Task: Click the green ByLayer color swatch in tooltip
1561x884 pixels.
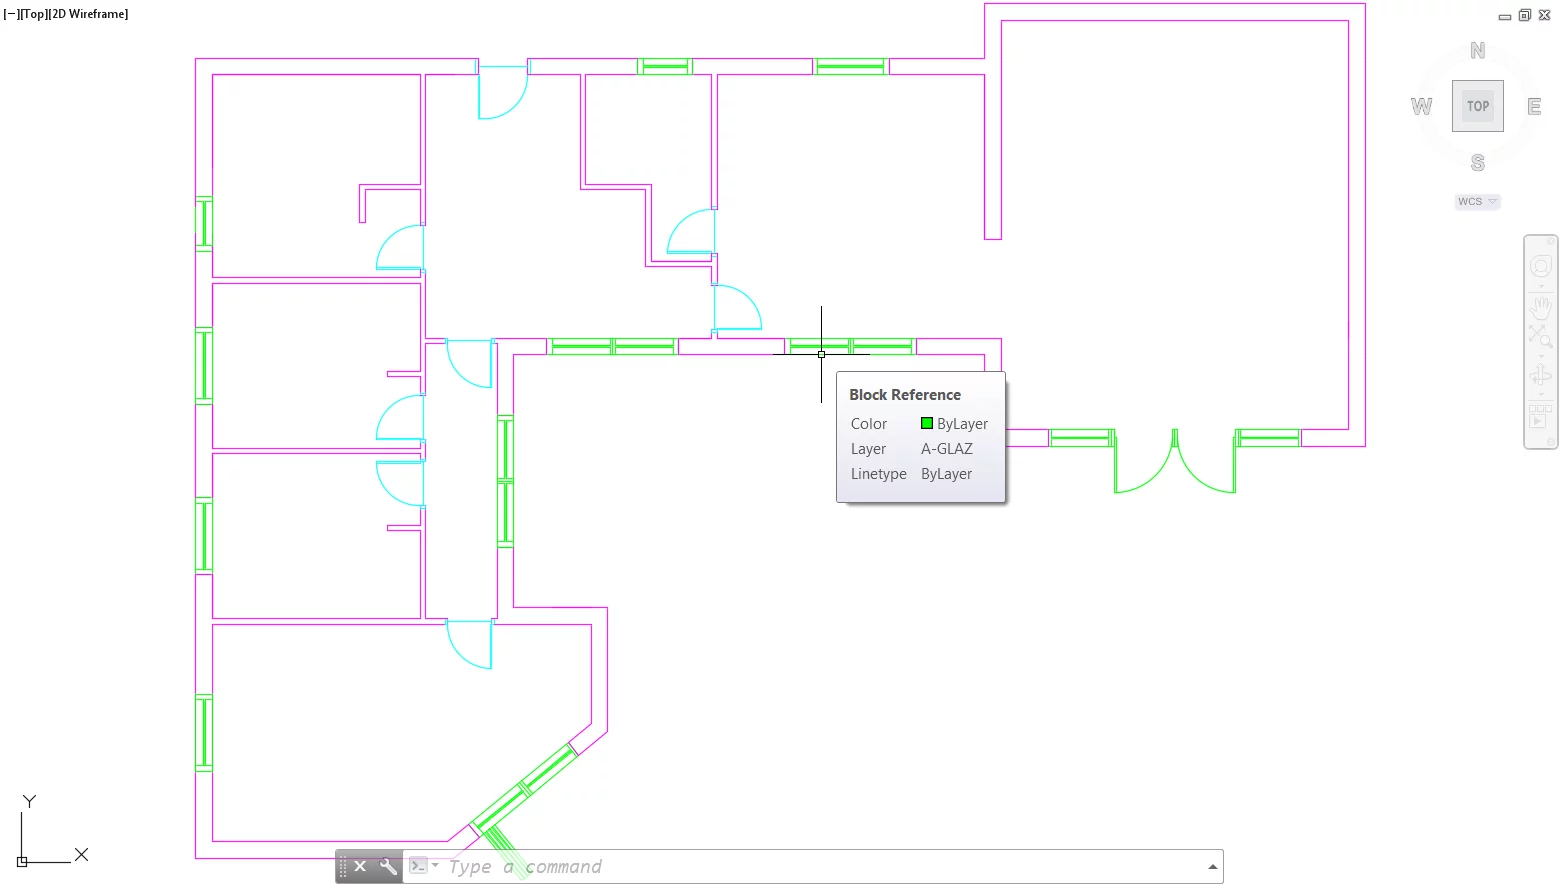Action: tap(925, 423)
